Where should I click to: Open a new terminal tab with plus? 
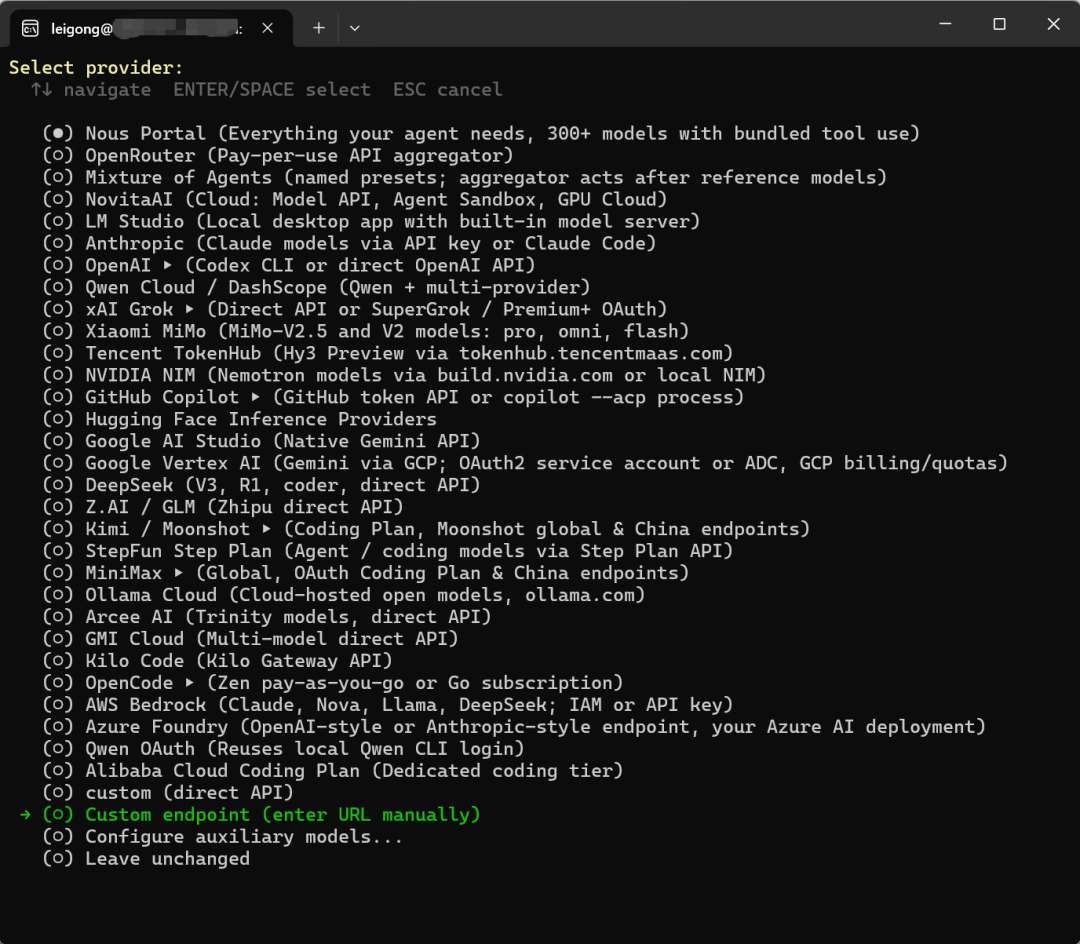click(318, 28)
